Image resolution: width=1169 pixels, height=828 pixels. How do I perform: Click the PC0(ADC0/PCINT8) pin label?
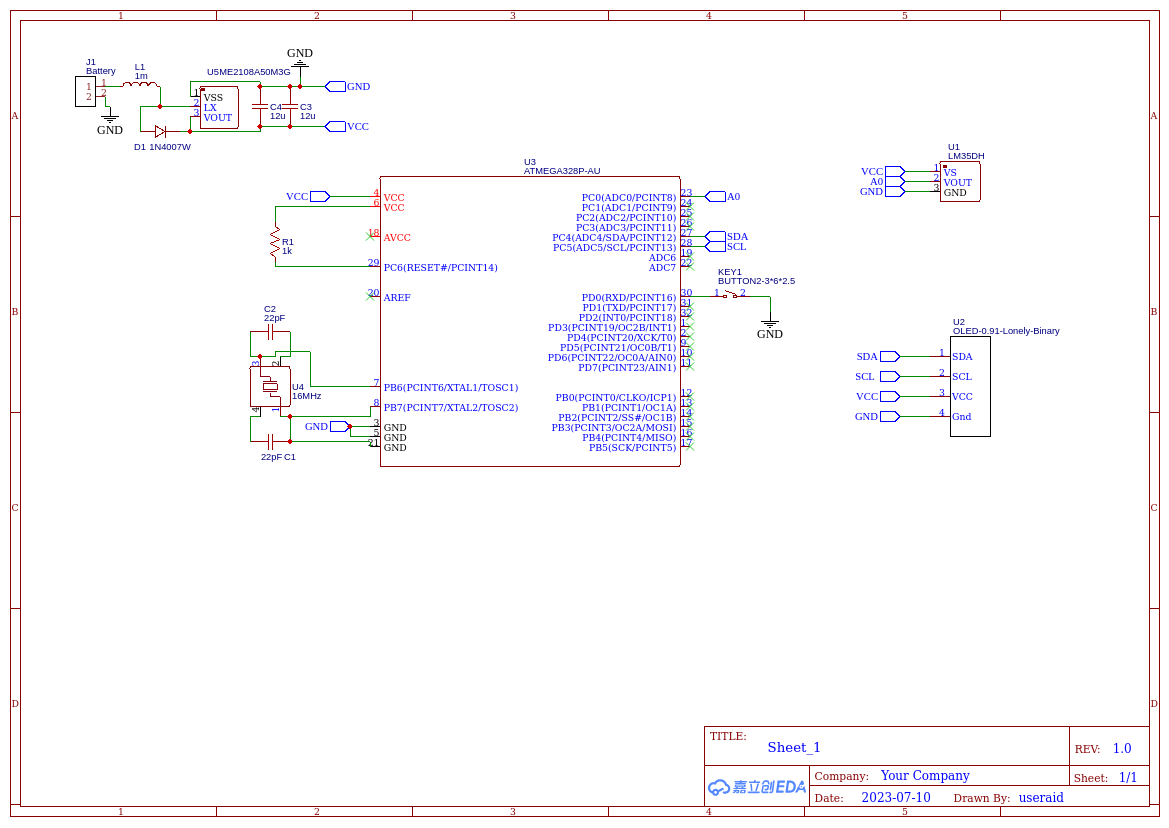pos(629,197)
